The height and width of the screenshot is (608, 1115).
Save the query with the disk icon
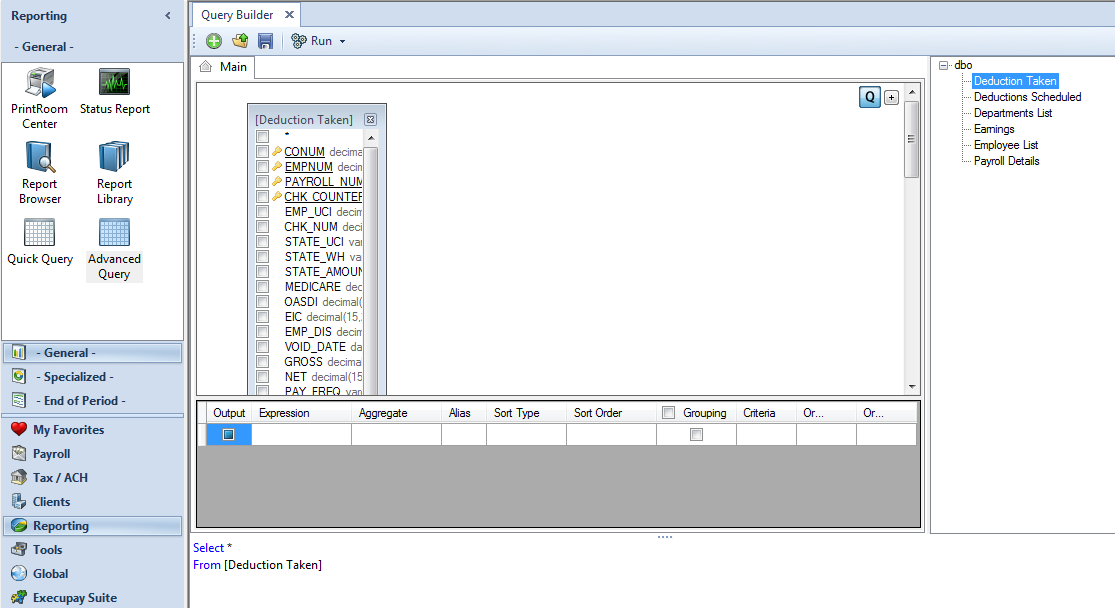tap(265, 41)
